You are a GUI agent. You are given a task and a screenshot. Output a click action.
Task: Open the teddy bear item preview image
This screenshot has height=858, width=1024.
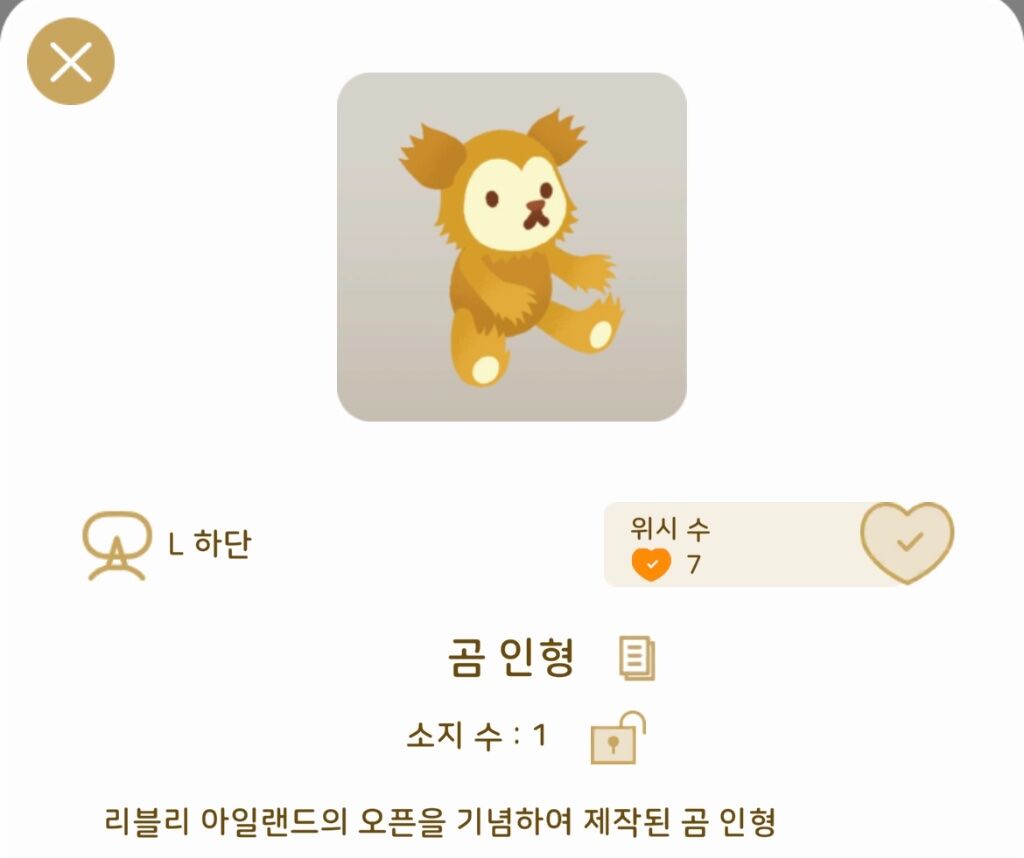tap(511, 247)
